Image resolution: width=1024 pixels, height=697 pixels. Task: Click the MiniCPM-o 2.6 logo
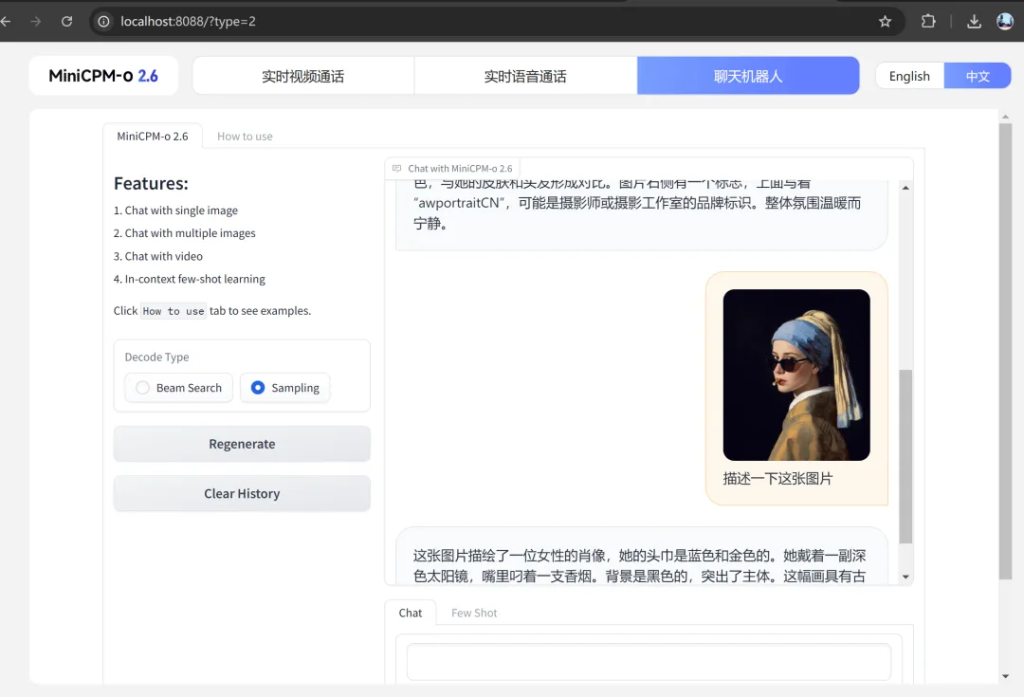click(x=103, y=76)
